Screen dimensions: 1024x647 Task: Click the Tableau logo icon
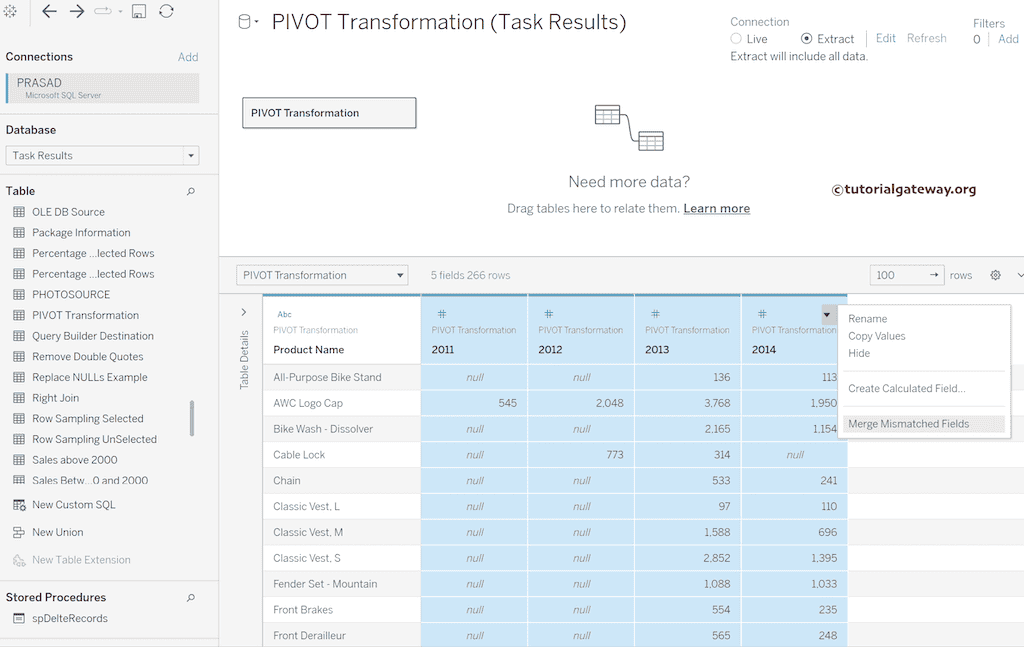[11, 11]
